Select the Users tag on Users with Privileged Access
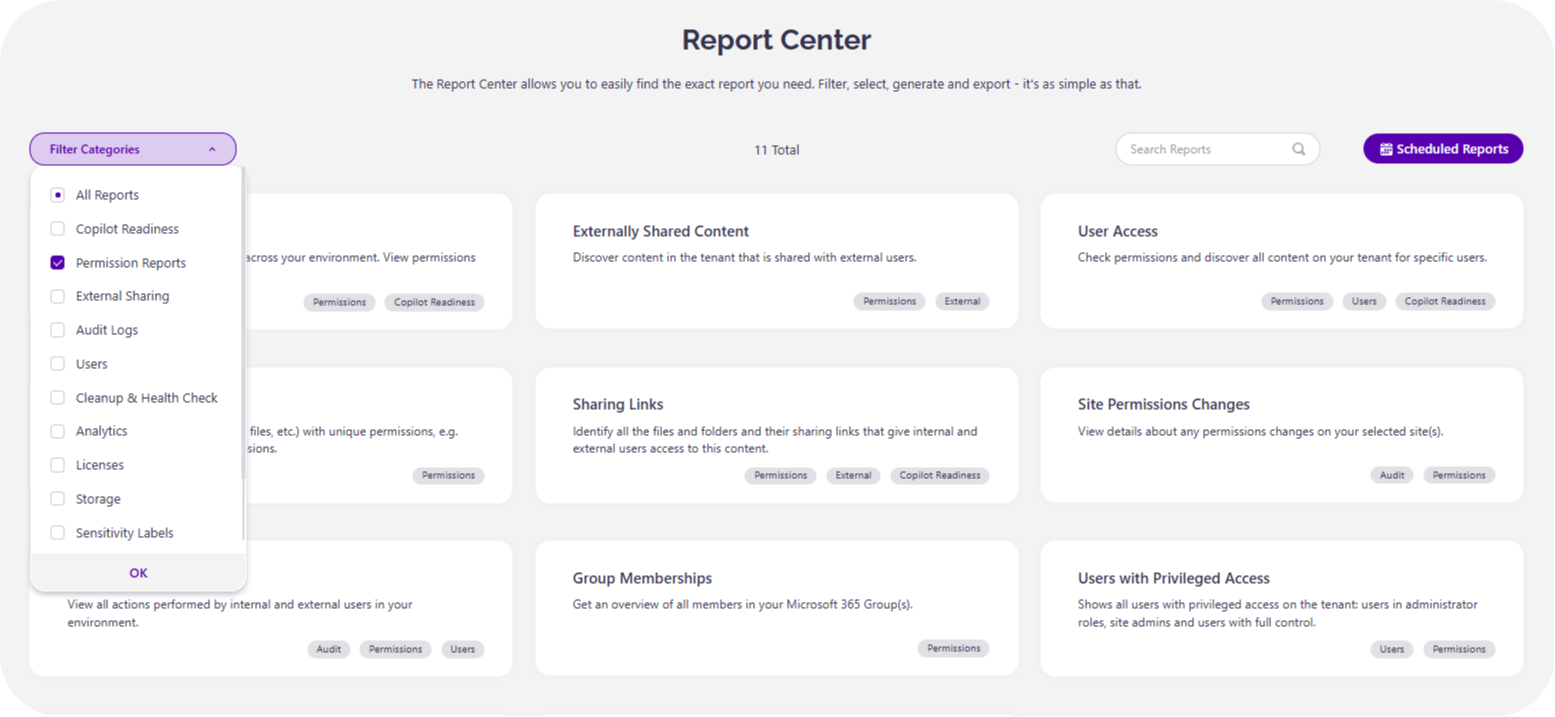The width and height of the screenshot is (1555, 717). pyautogui.click(x=1391, y=648)
